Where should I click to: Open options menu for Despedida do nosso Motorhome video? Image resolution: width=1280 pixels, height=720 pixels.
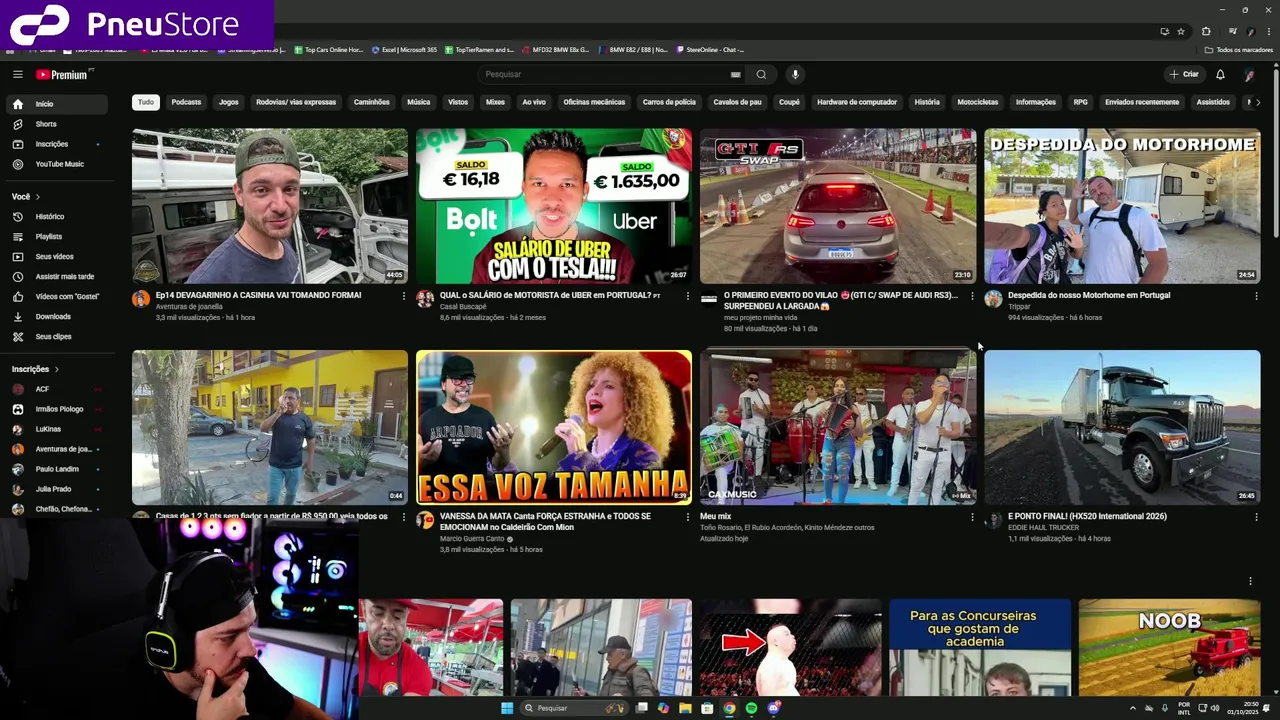click(x=1256, y=296)
